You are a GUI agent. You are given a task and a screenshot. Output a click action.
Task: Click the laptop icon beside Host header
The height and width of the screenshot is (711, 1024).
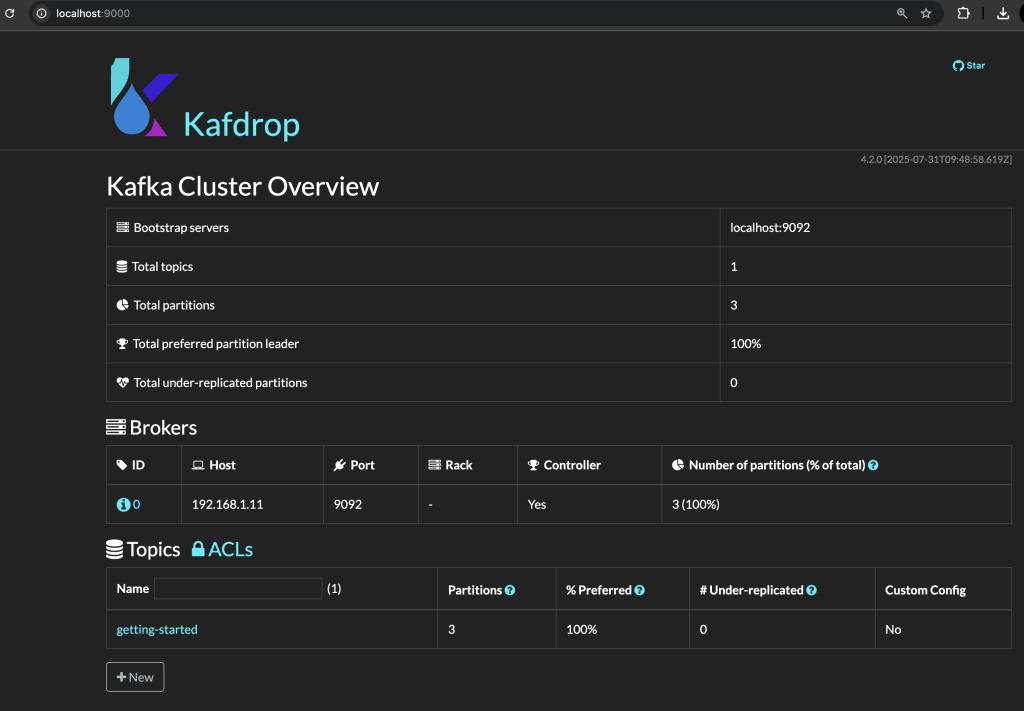[x=198, y=465]
